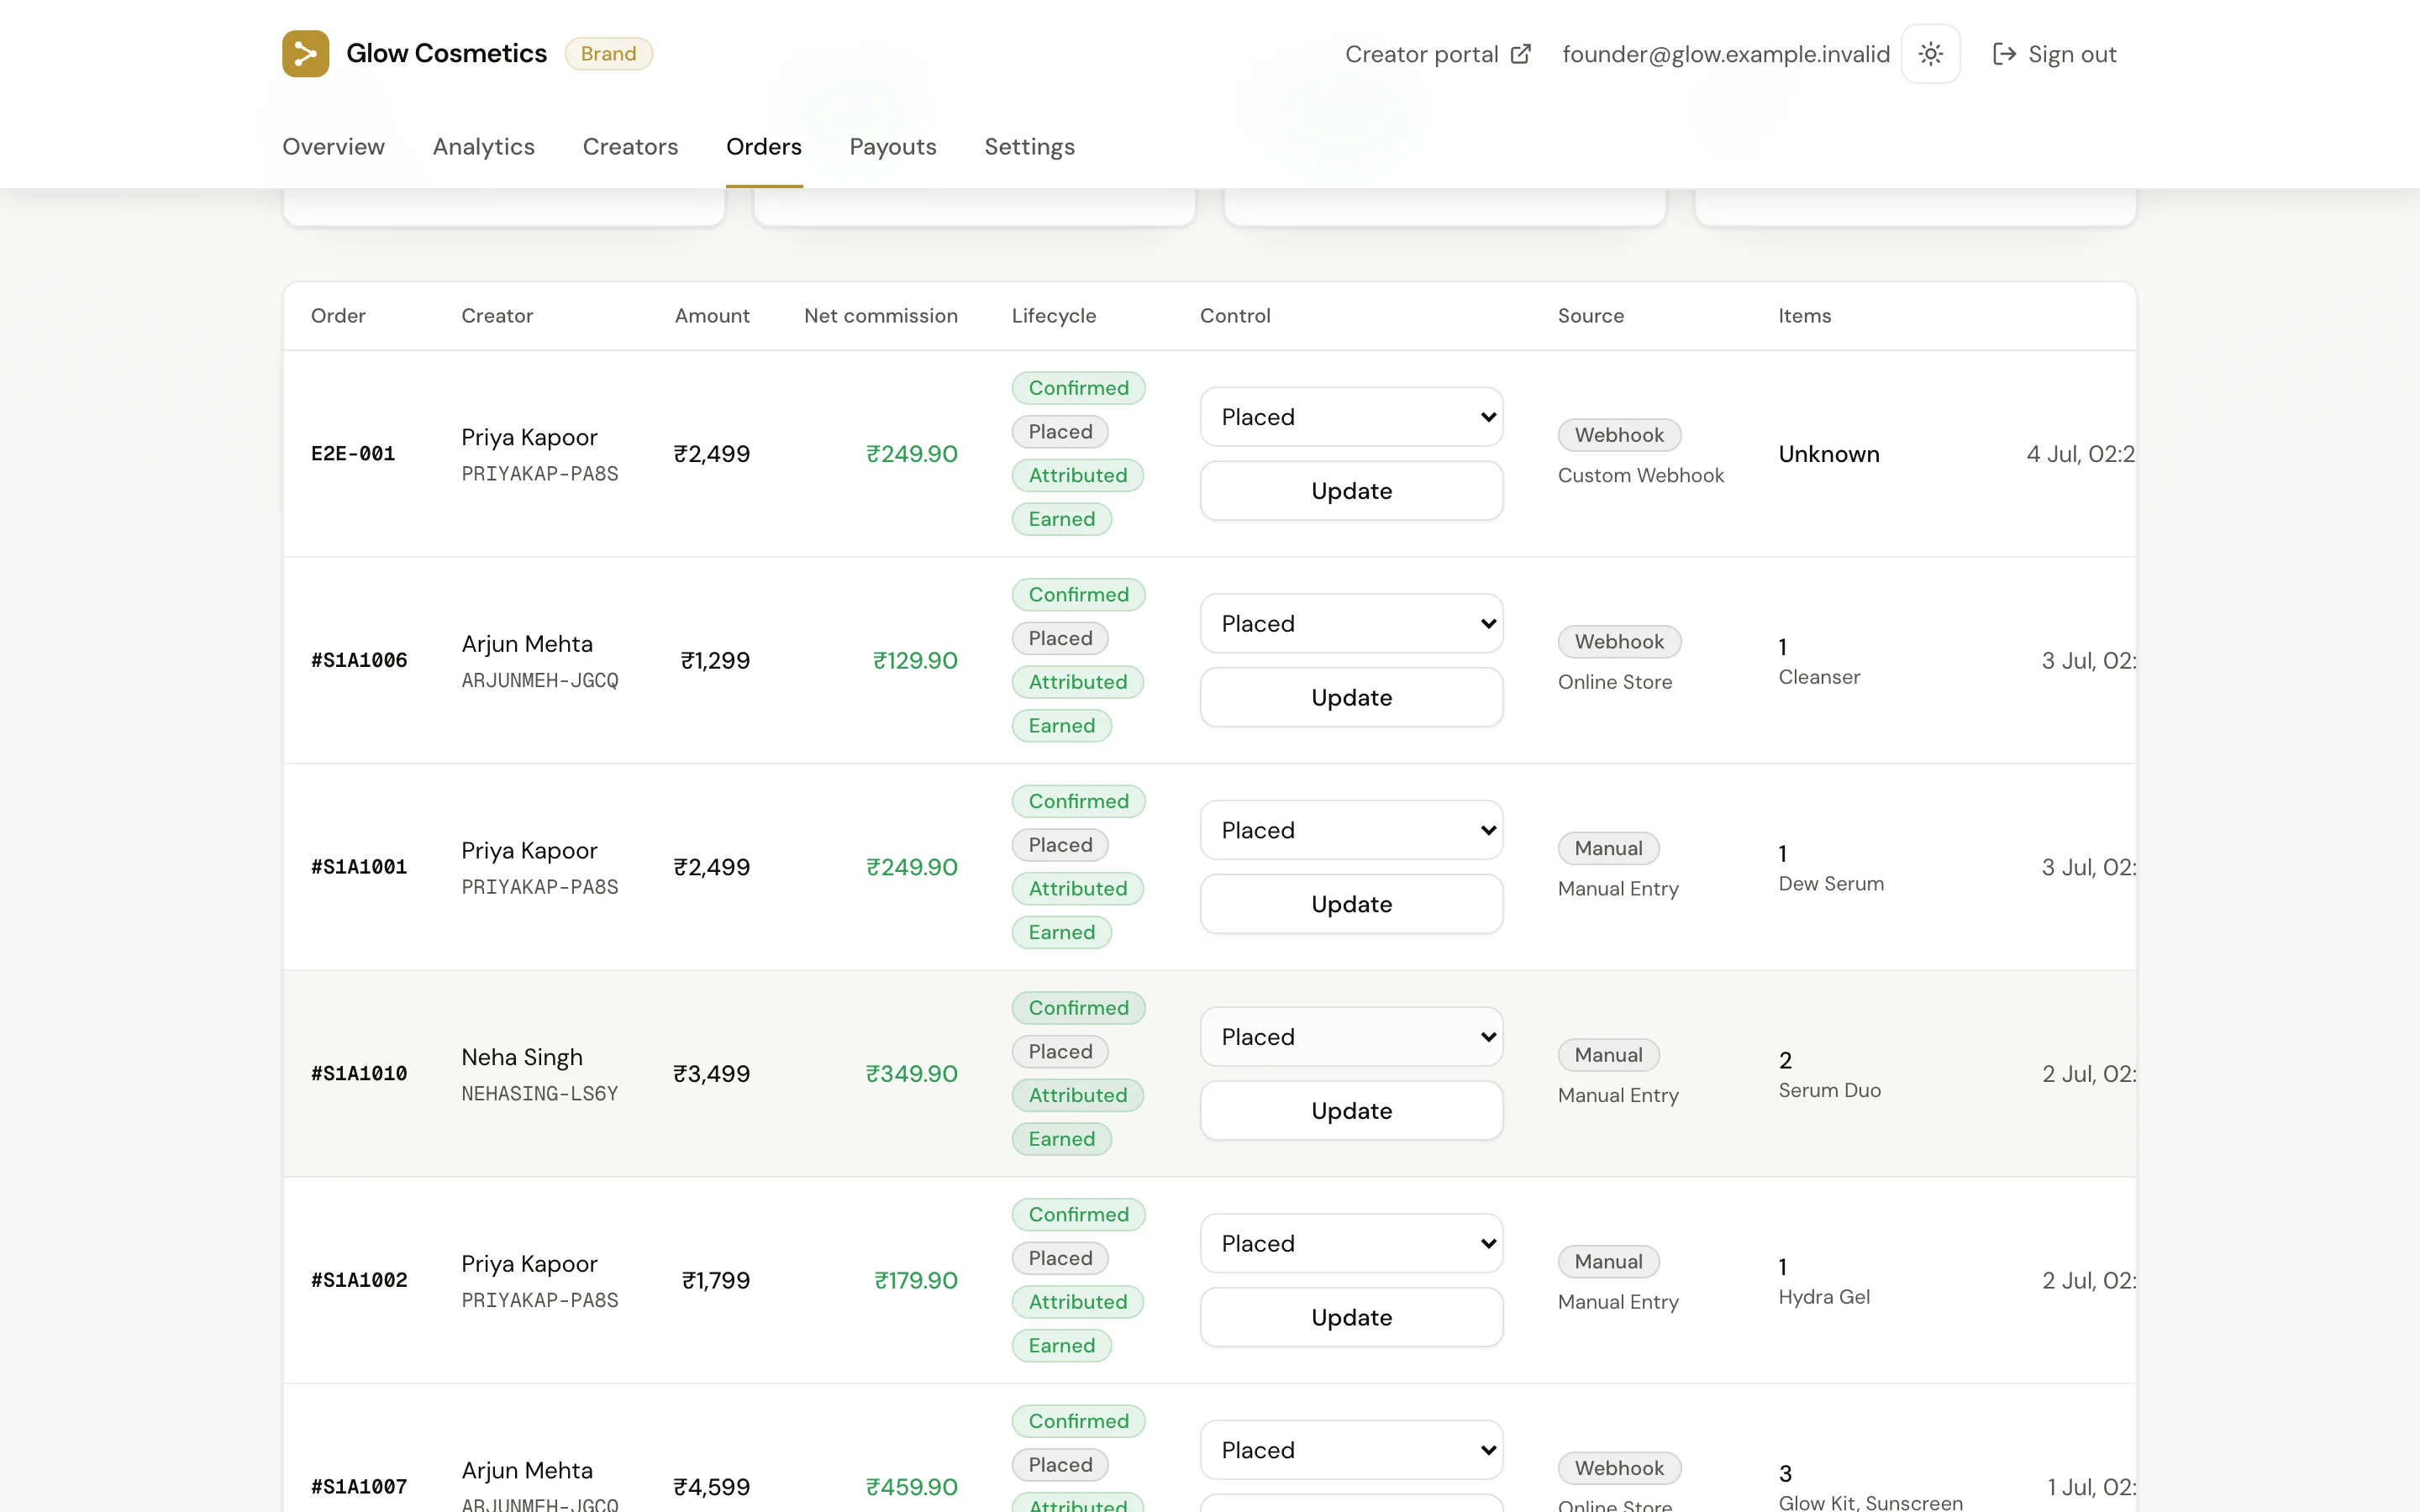Click the external link icon beside Creator portal
The width and height of the screenshot is (2420, 1512).
click(1520, 54)
